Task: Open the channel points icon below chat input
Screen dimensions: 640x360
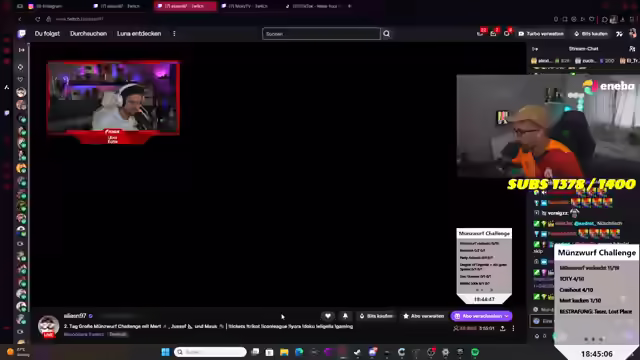Action: [537, 336]
